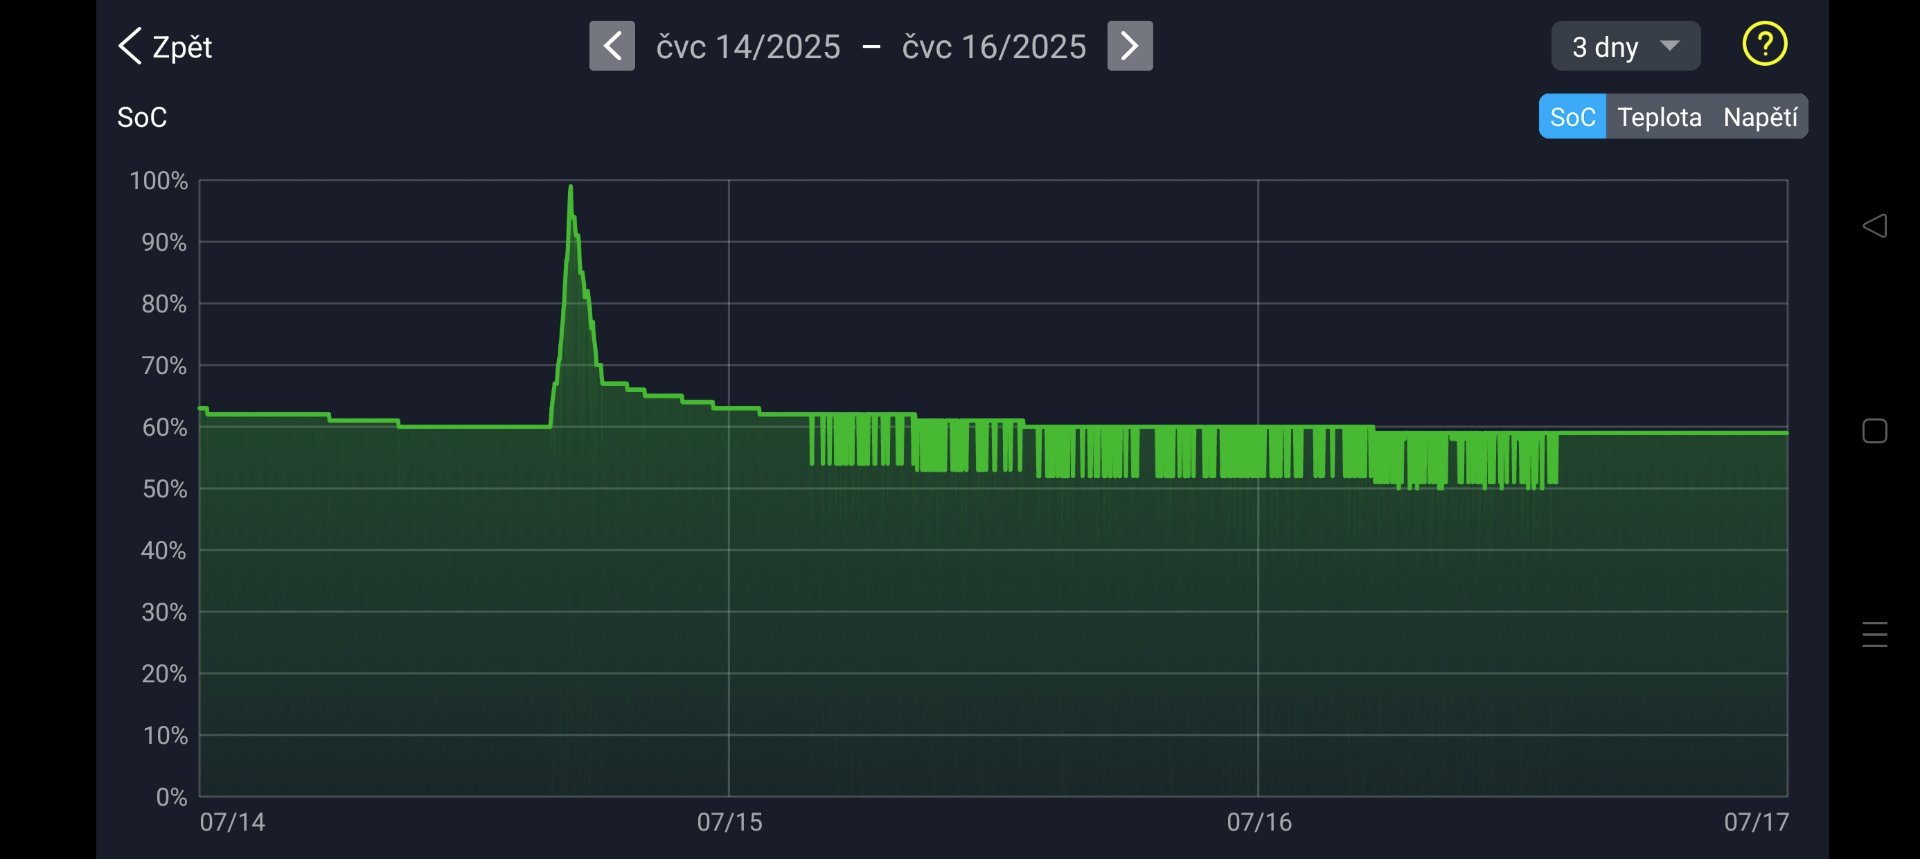This screenshot has height=859, width=1920.
Task: Click the SoC curve peak near 100%
Action: (x=570, y=188)
